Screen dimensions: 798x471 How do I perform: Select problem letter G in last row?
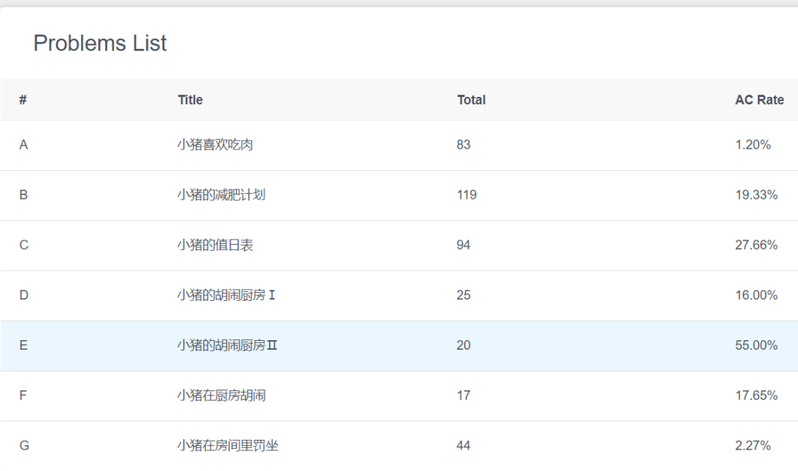point(24,445)
